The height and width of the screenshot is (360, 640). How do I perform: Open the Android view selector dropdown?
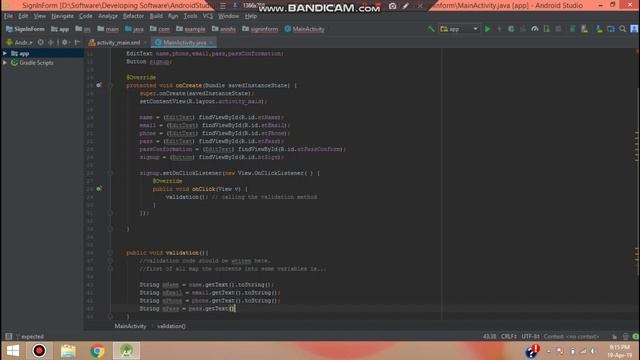[19, 42]
